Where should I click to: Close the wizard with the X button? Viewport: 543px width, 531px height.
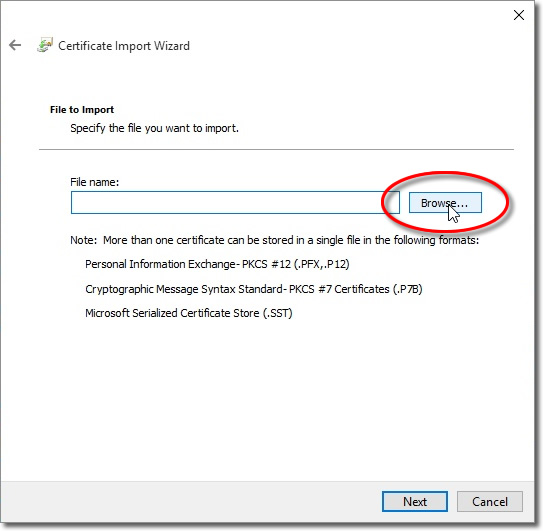click(518, 15)
